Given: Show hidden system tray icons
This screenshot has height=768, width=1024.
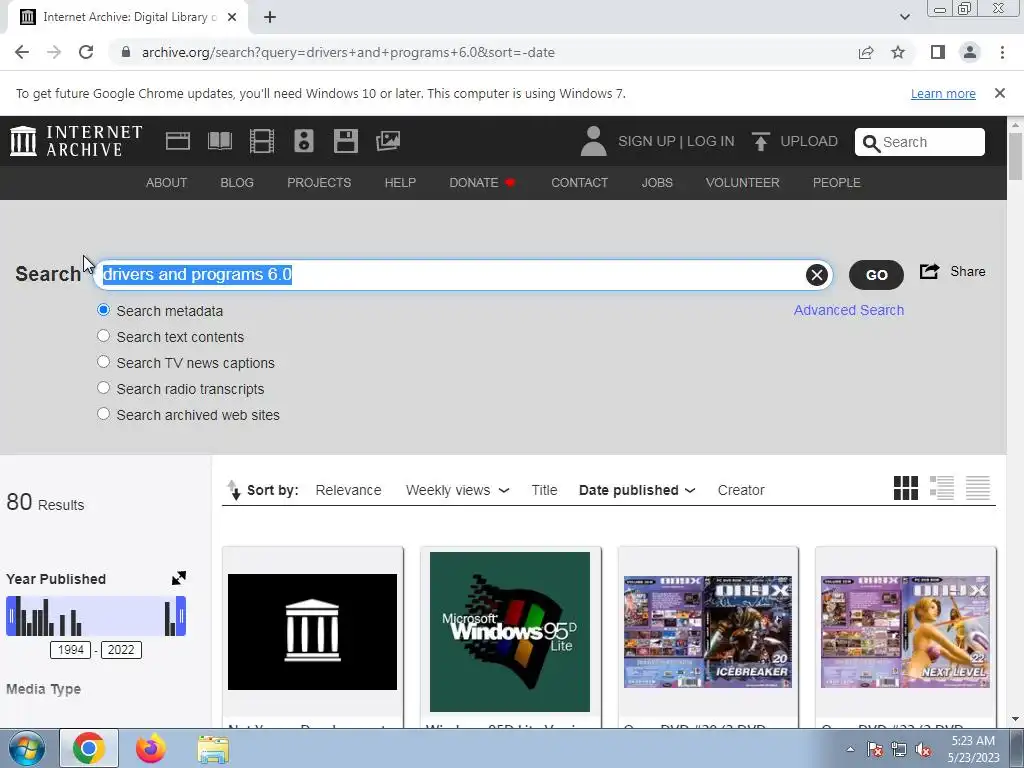Looking at the screenshot, I should tap(850, 750).
